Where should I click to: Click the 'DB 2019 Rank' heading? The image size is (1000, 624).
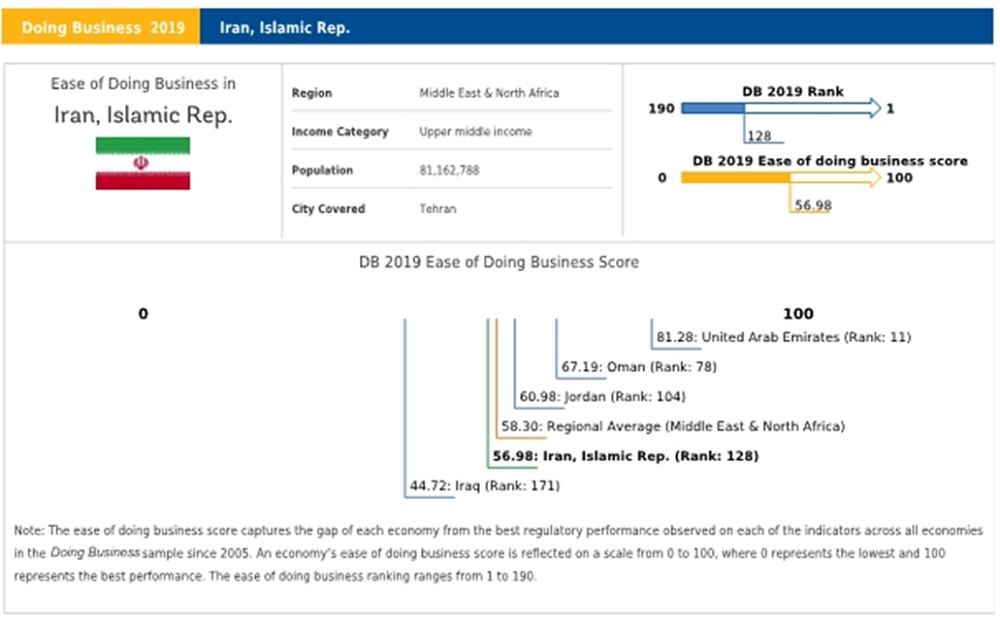793,91
